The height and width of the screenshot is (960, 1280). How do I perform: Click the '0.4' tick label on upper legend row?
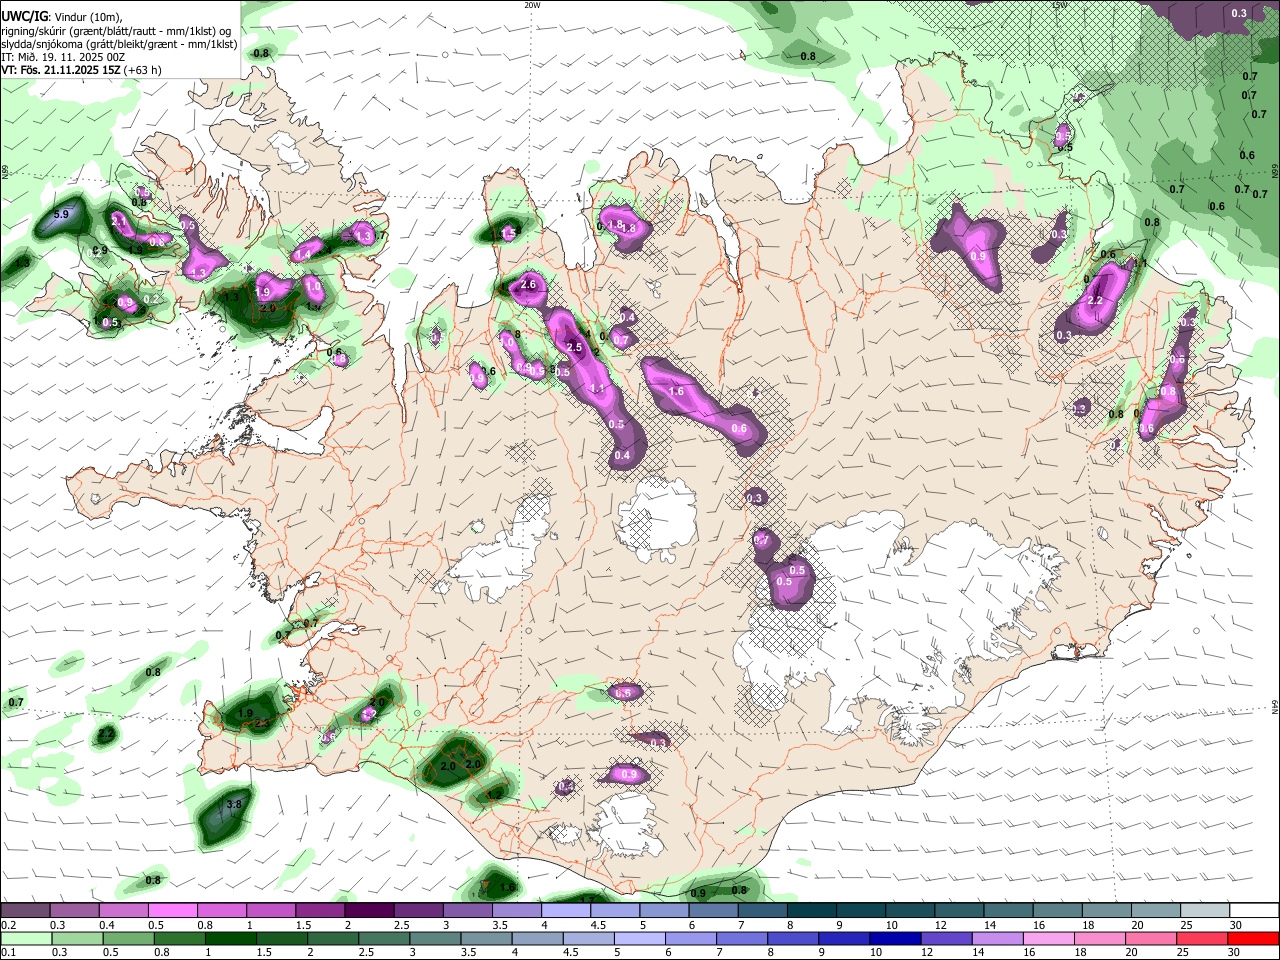pyautogui.click(x=107, y=925)
